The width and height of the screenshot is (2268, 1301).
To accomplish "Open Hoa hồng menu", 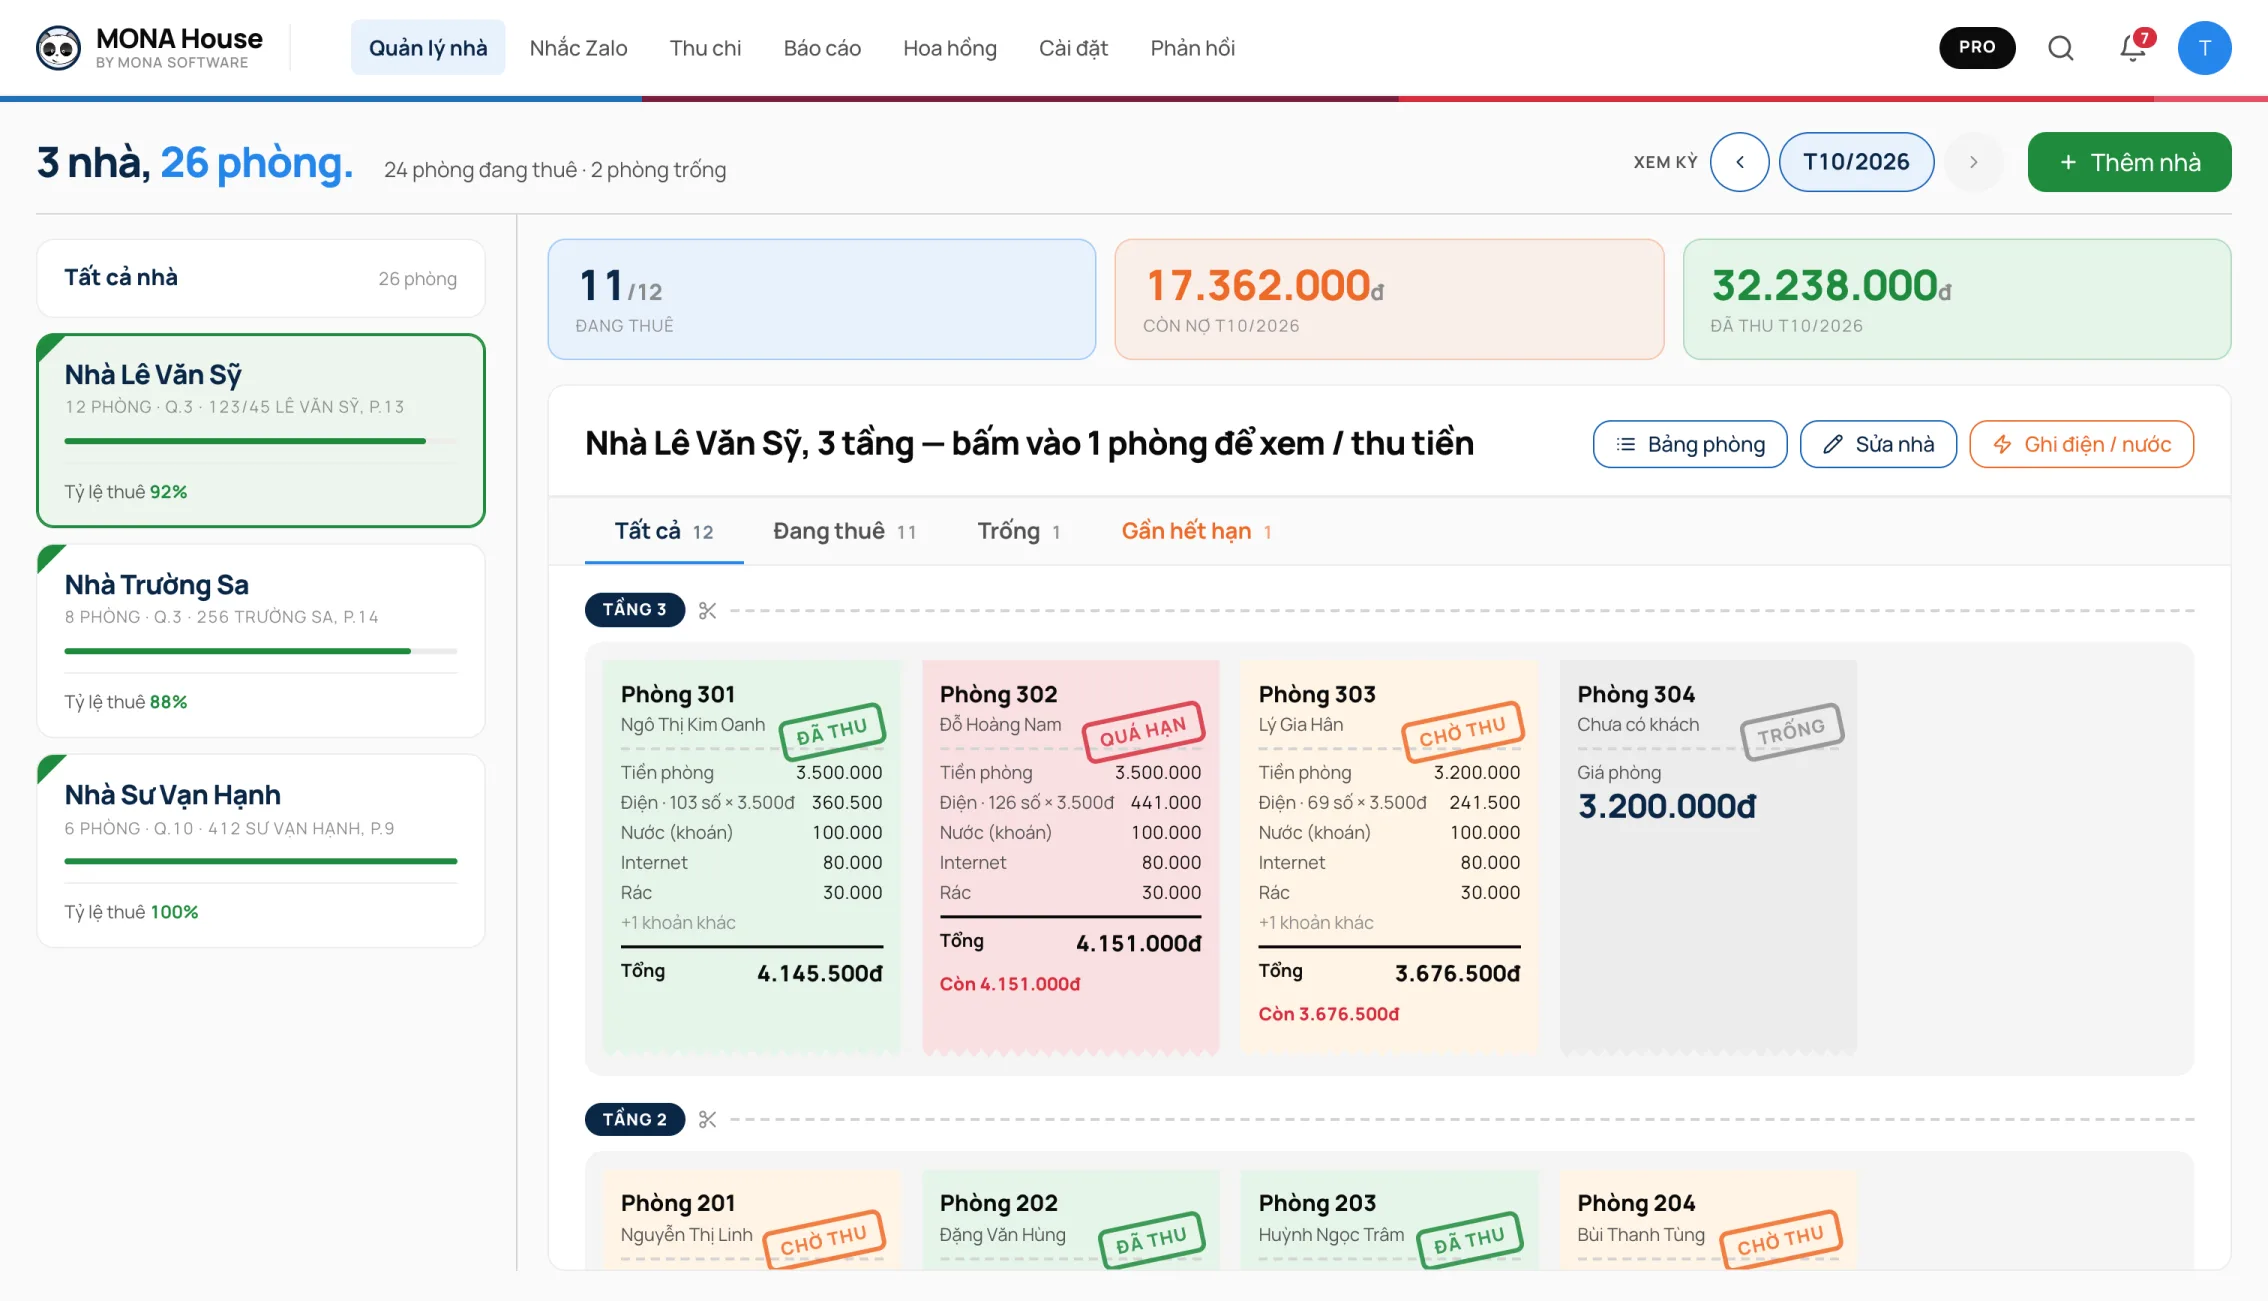I will 950,48.
